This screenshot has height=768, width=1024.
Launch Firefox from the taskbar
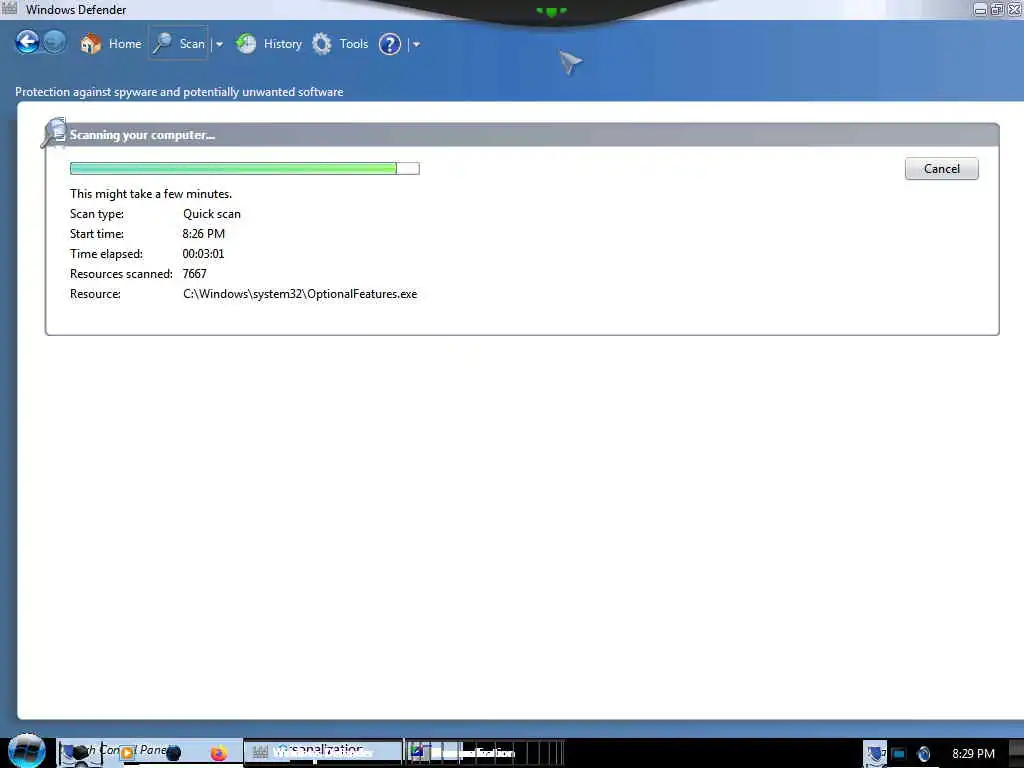[218, 753]
